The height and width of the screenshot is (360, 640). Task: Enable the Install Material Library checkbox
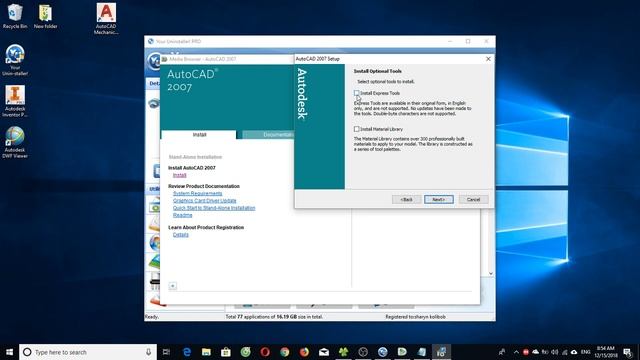[x=357, y=129]
